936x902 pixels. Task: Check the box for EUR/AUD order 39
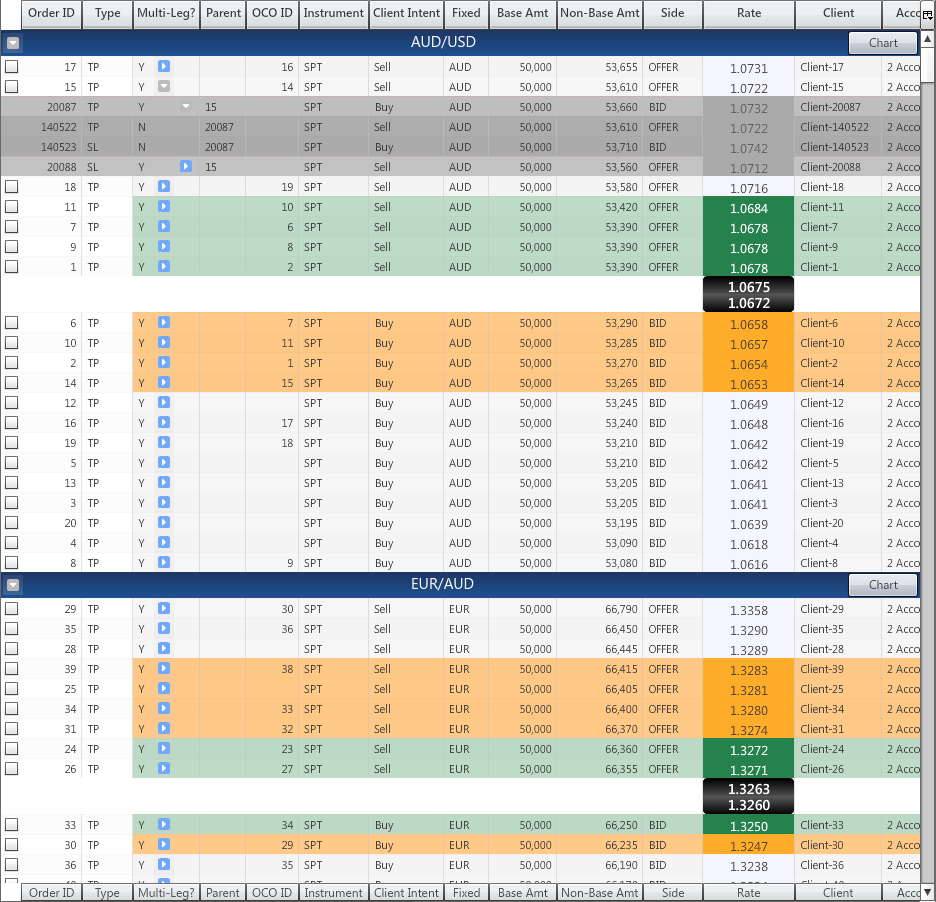pos(12,669)
